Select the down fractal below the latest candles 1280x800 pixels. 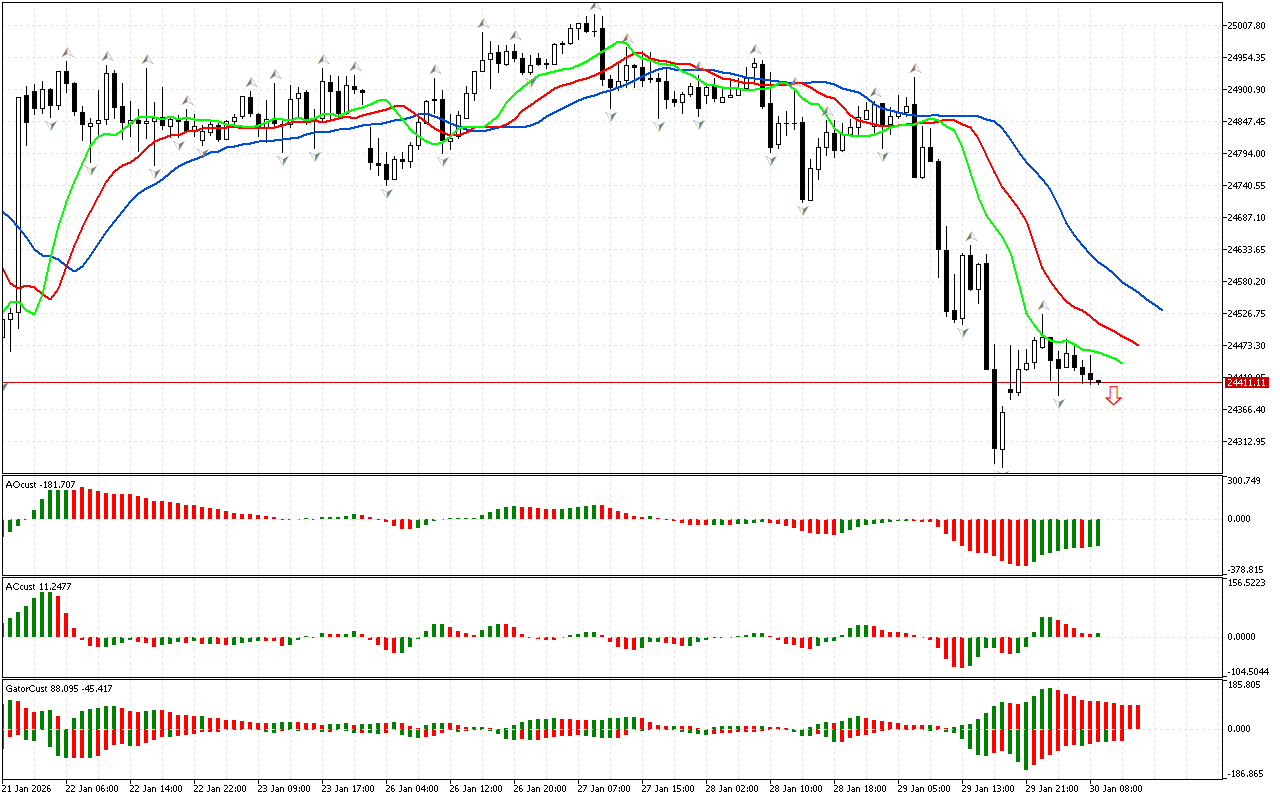[1058, 402]
